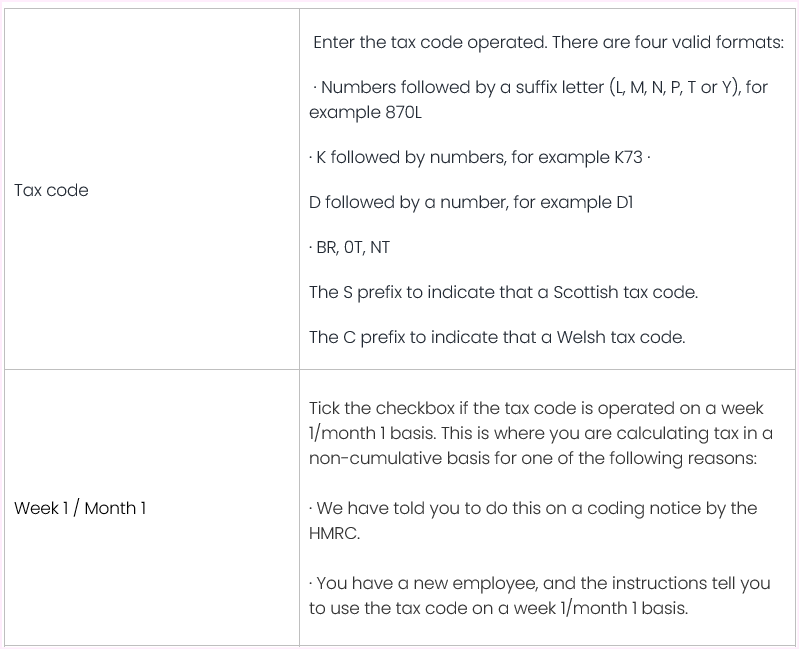Image resolution: width=799 pixels, height=649 pixels.
Task: Click the word "HMRC."
Action: (334, 533)
